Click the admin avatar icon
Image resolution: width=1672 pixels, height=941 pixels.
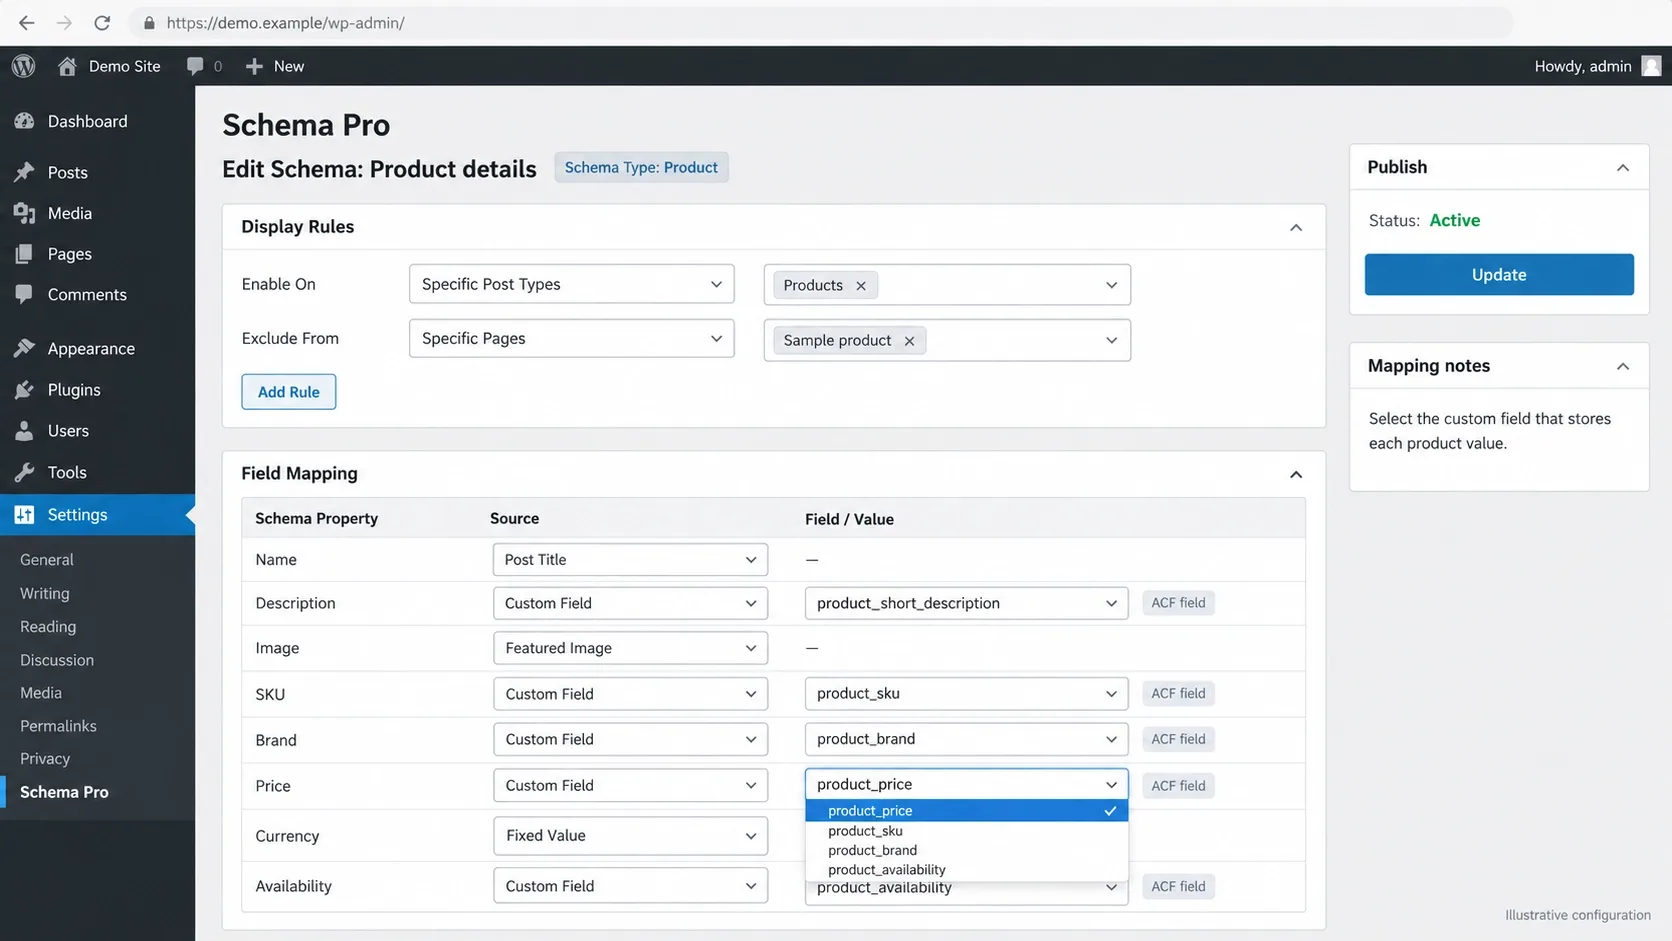tap(1651, 66)
